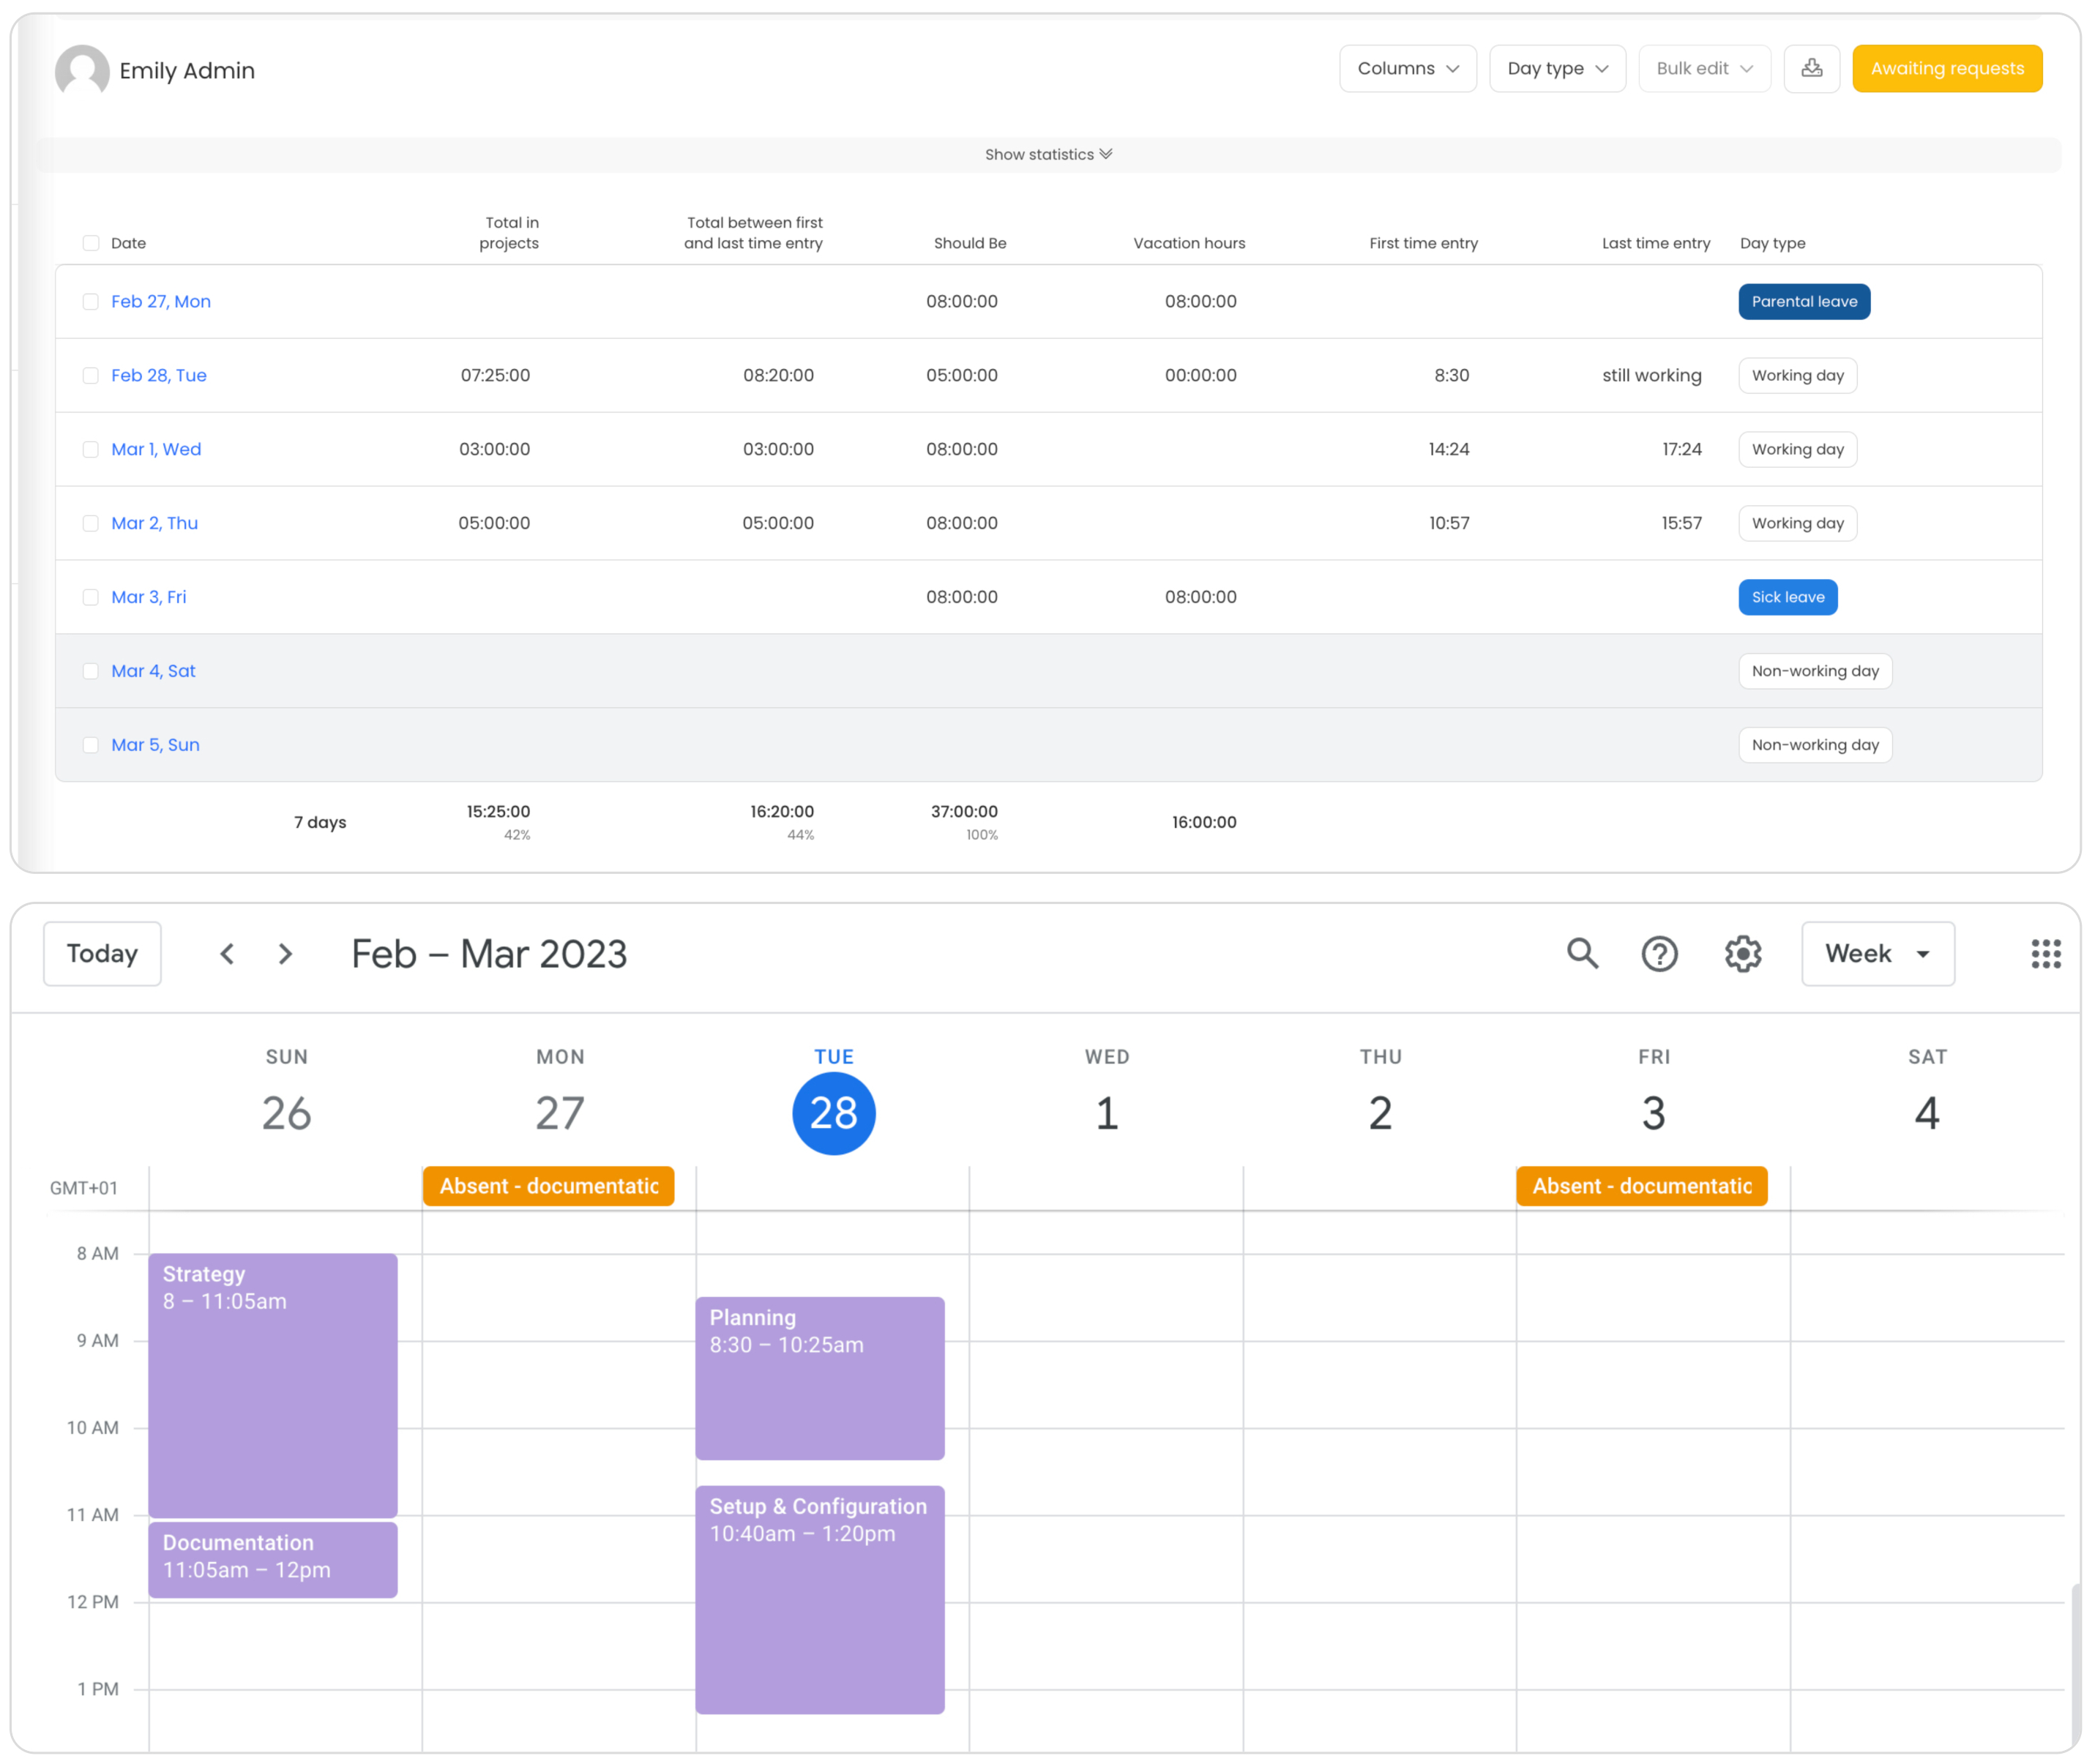
Task: Open the Week view selector
Action: [1877, 953]
